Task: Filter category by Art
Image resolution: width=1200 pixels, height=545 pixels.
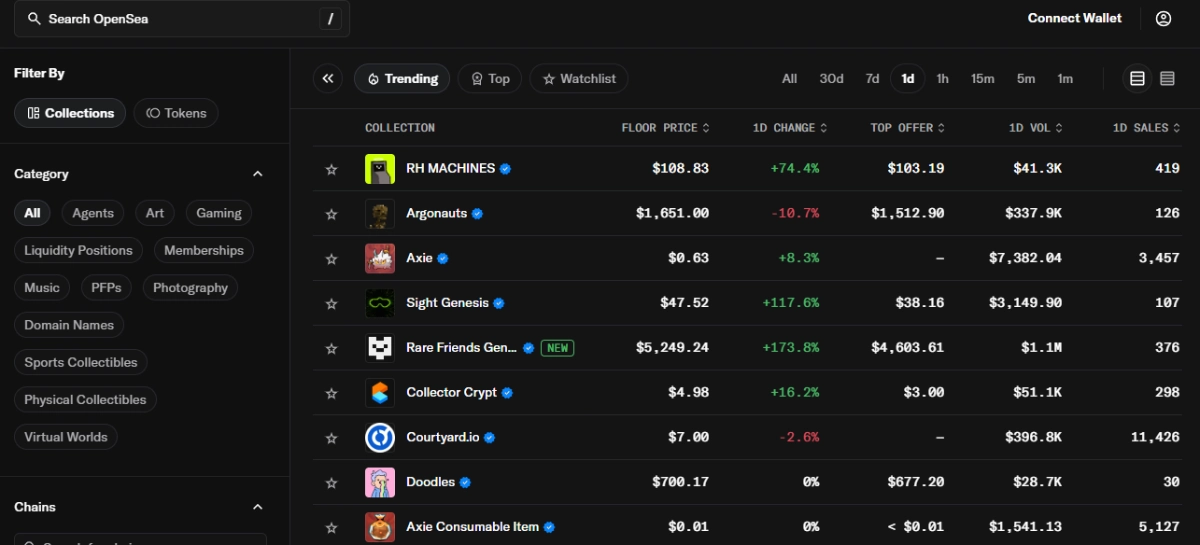Action: pos(155,213)
